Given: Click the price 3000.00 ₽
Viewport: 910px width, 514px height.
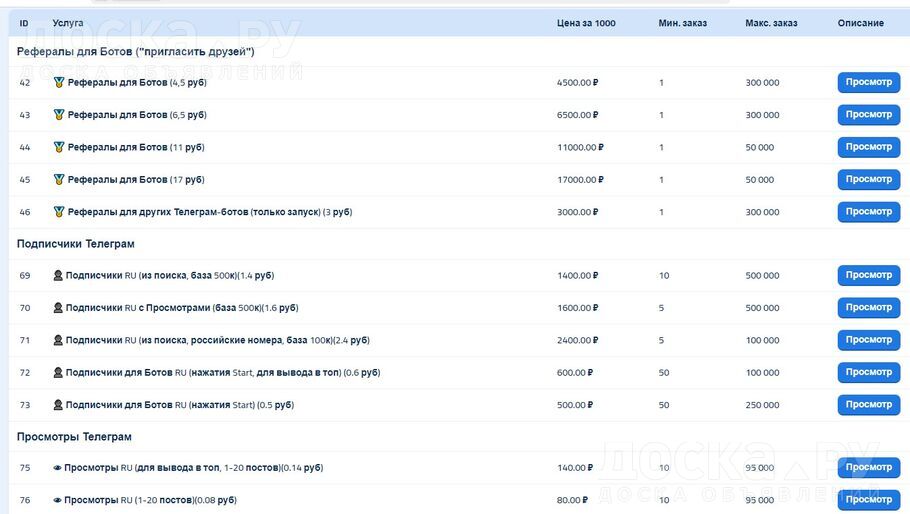Looking at the screenshot, I should tap(577, 212).
